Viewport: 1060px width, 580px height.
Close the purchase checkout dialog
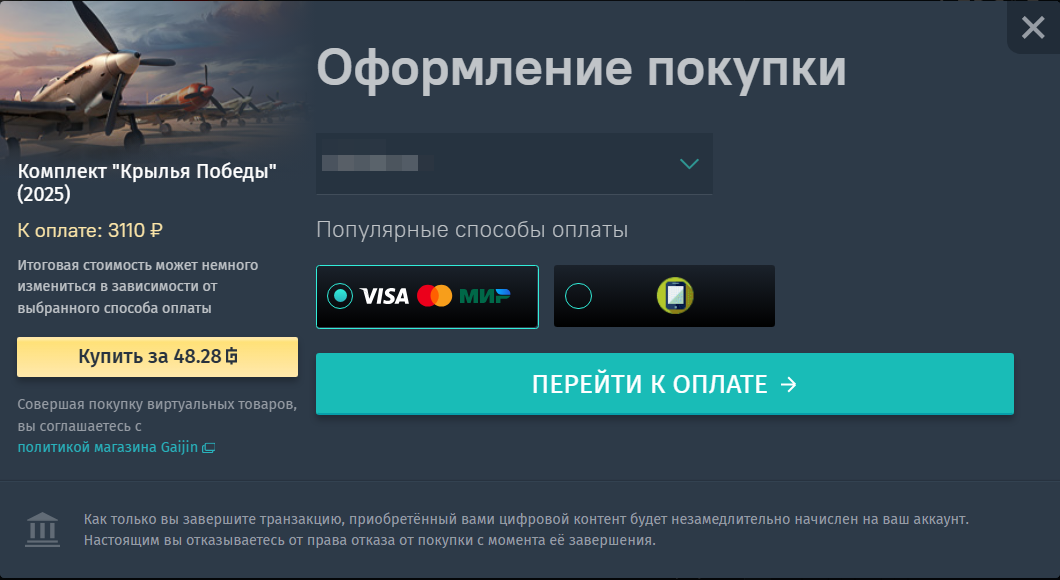coord(1033,28)
